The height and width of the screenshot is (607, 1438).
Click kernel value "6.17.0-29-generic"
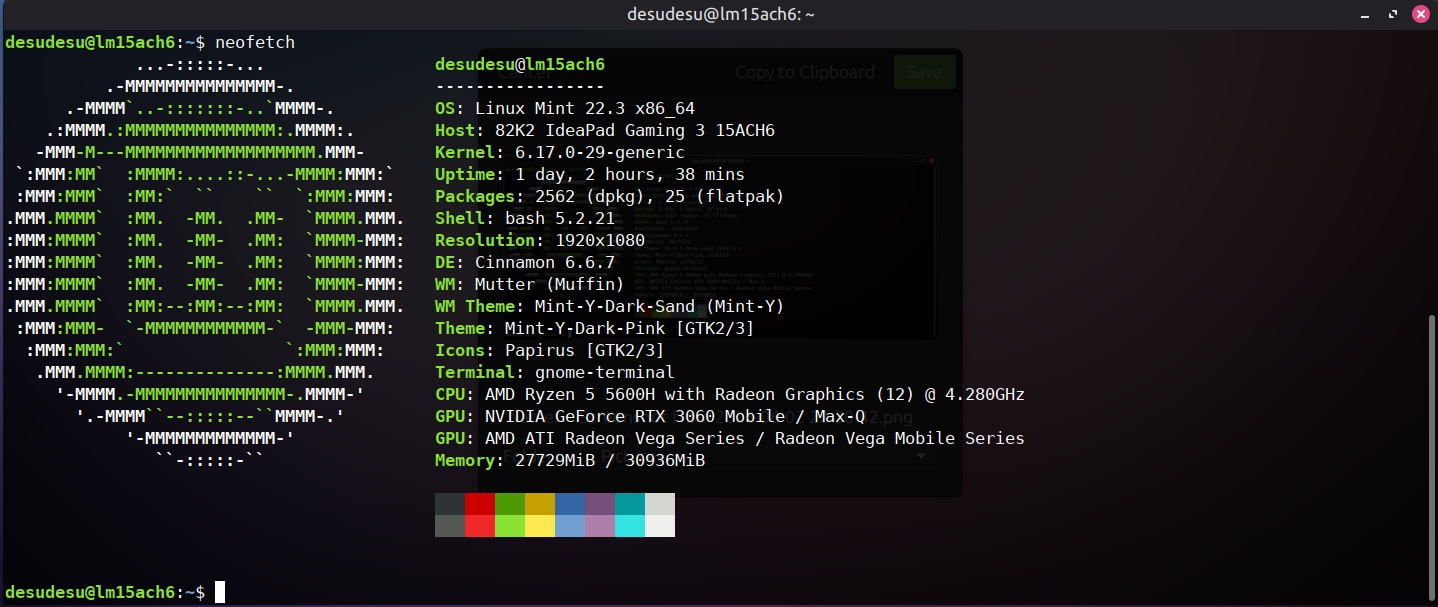[x=600, y=153]
